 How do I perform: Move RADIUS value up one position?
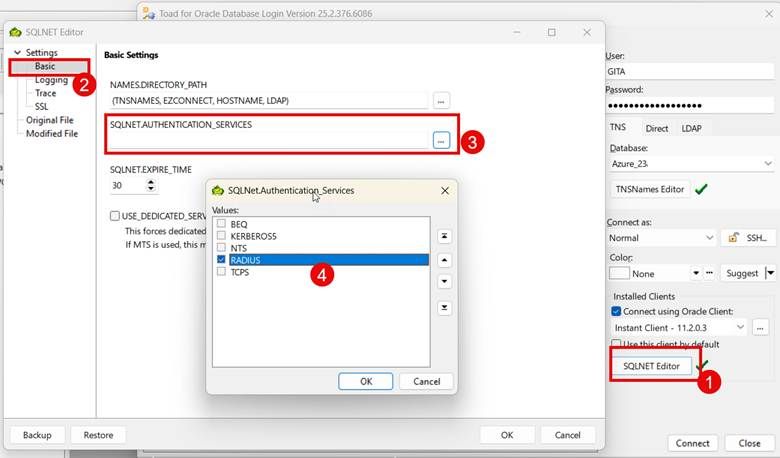coord(444,260)
